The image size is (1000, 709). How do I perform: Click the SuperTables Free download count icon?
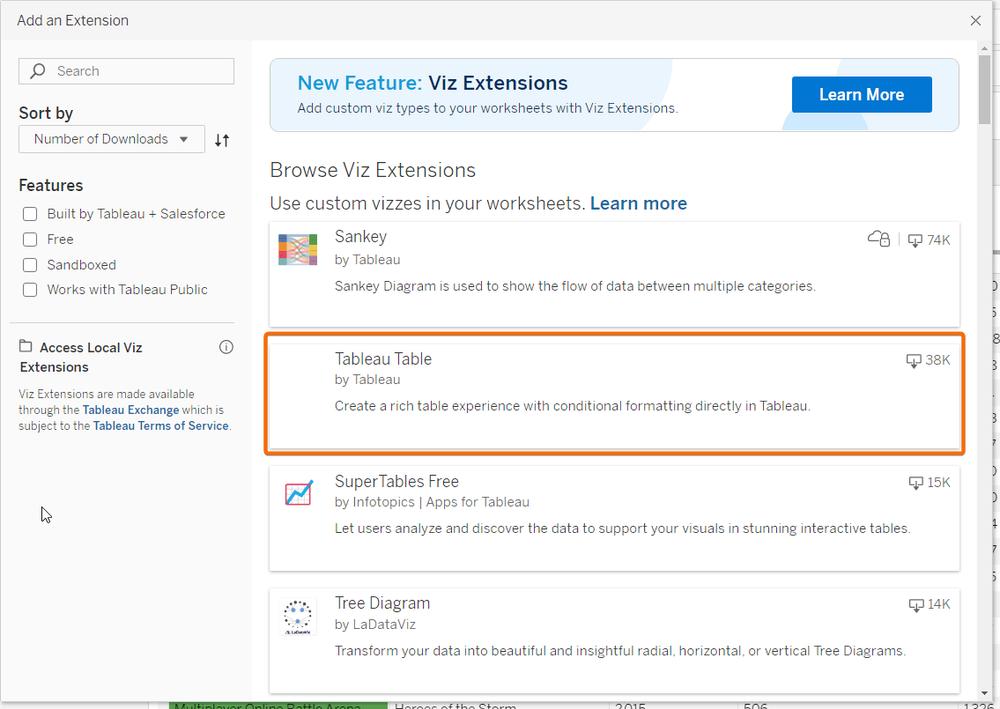click(916, 483)
